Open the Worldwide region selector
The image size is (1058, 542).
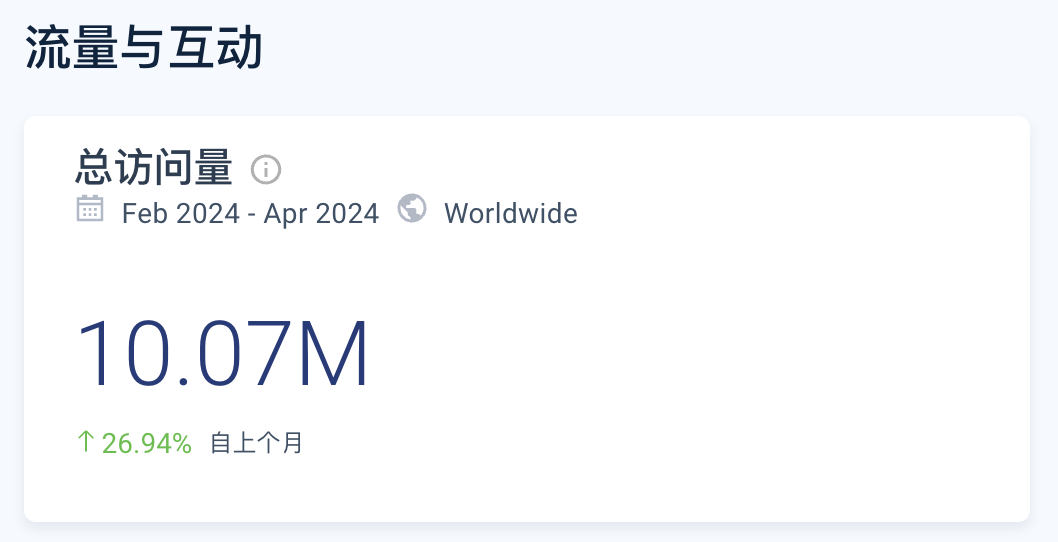coord(511,214)
